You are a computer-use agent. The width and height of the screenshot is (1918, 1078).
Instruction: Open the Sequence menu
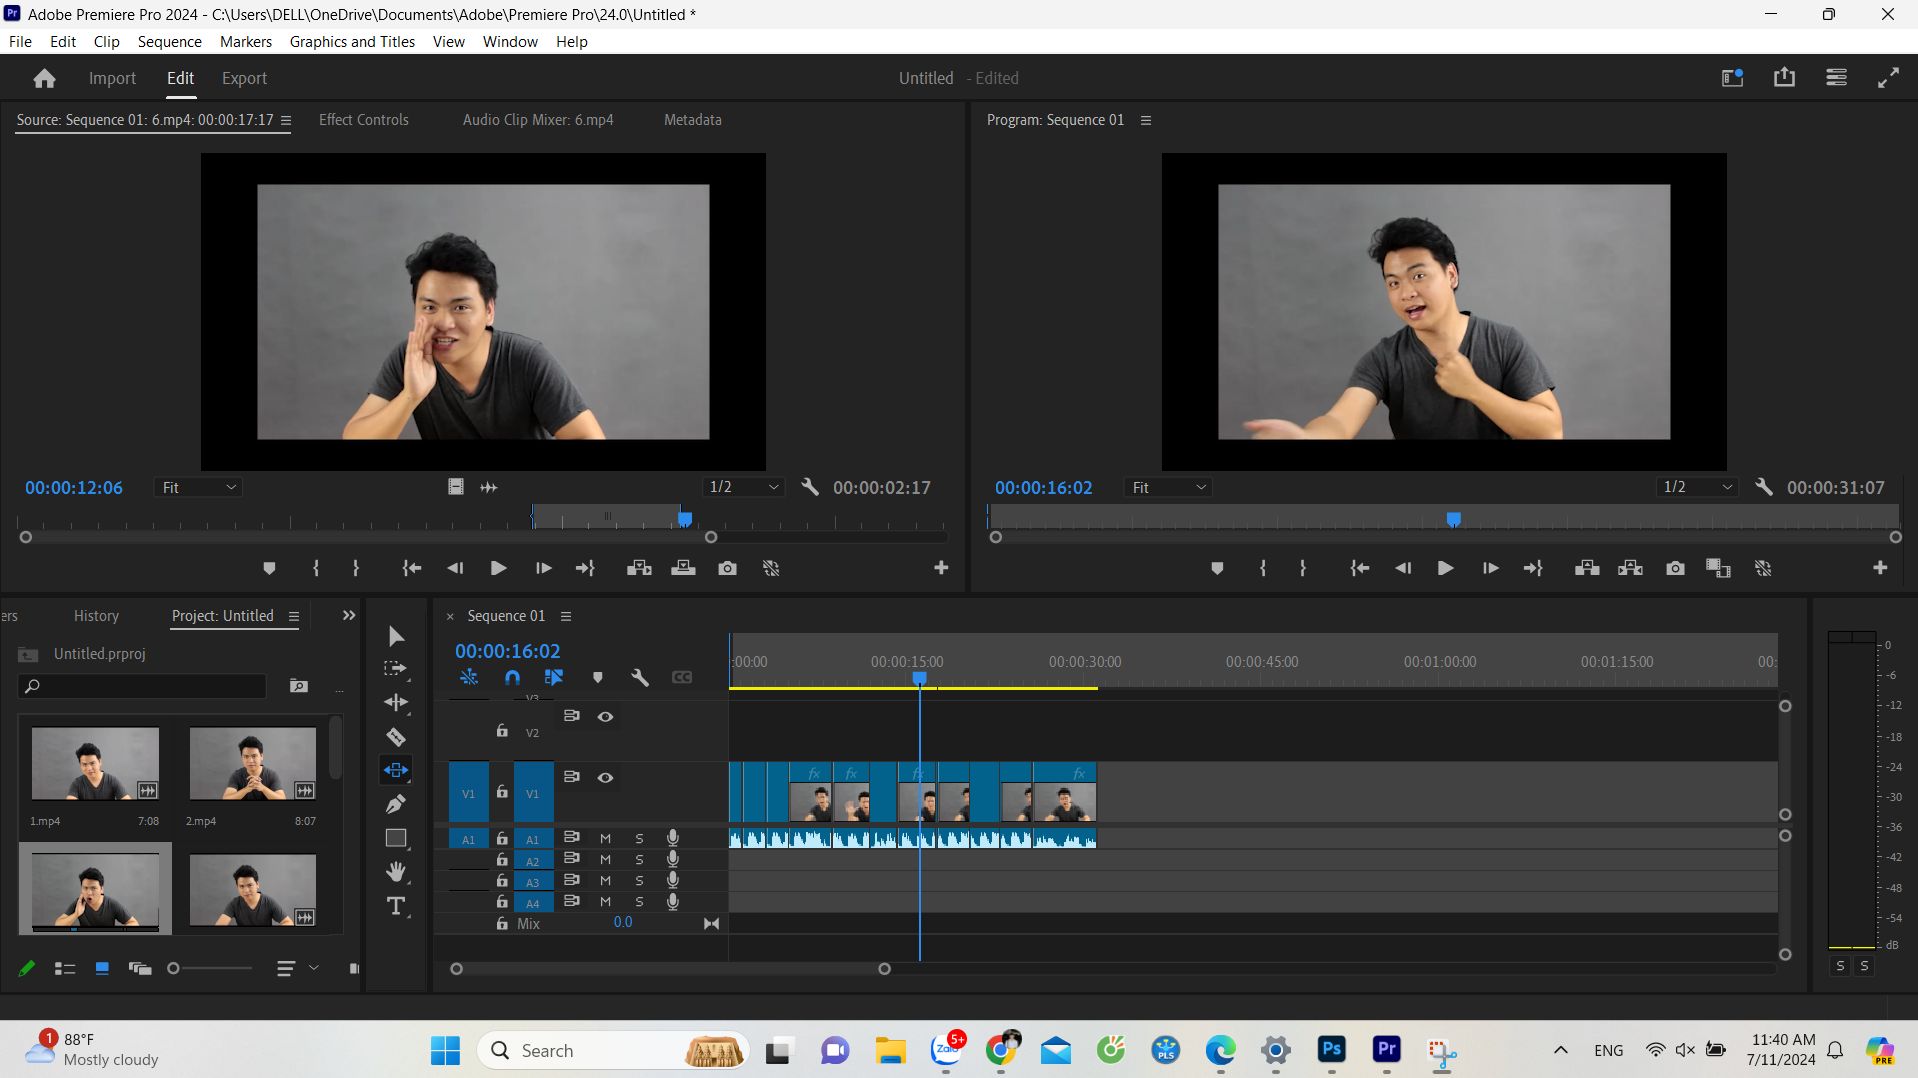pos(170,41)
